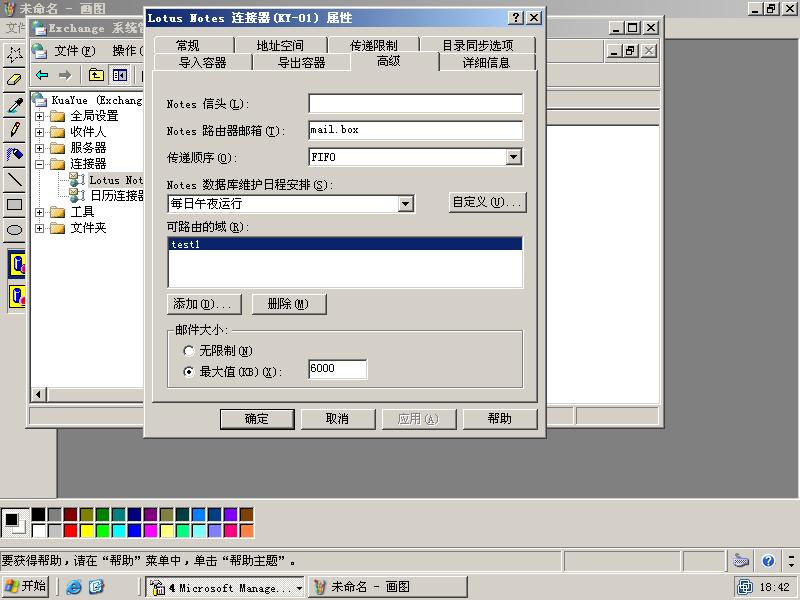
Task: Expand the 文件夹 tree node
Action: click(40, 228)
